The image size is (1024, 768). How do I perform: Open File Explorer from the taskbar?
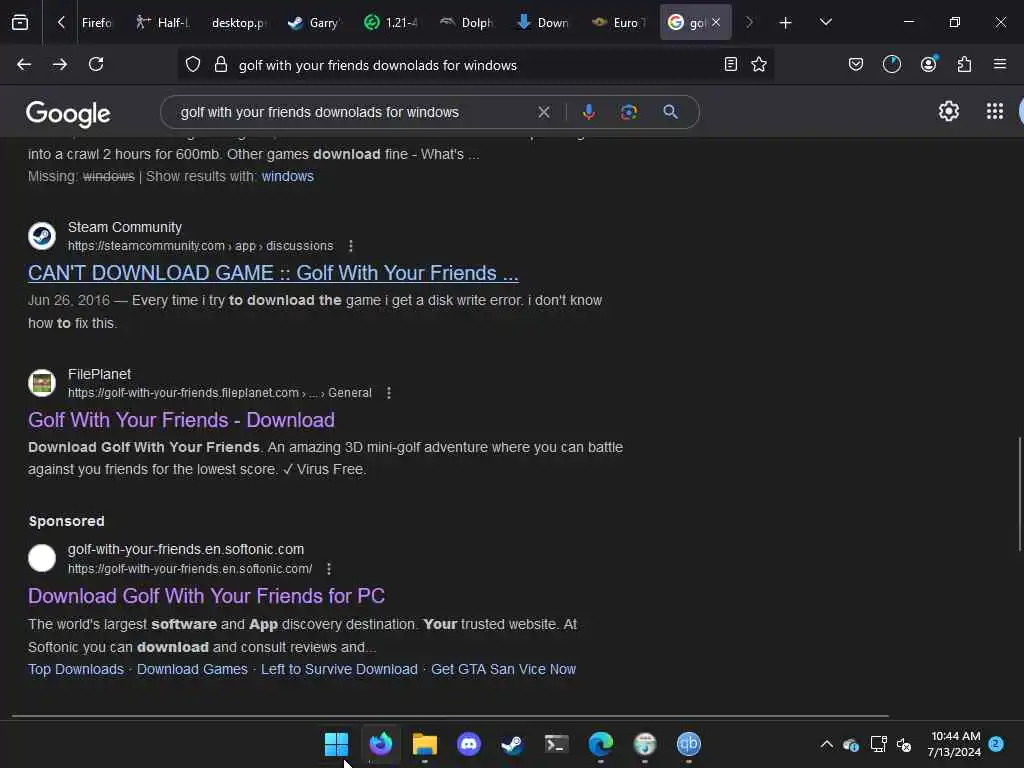point(424,744)
